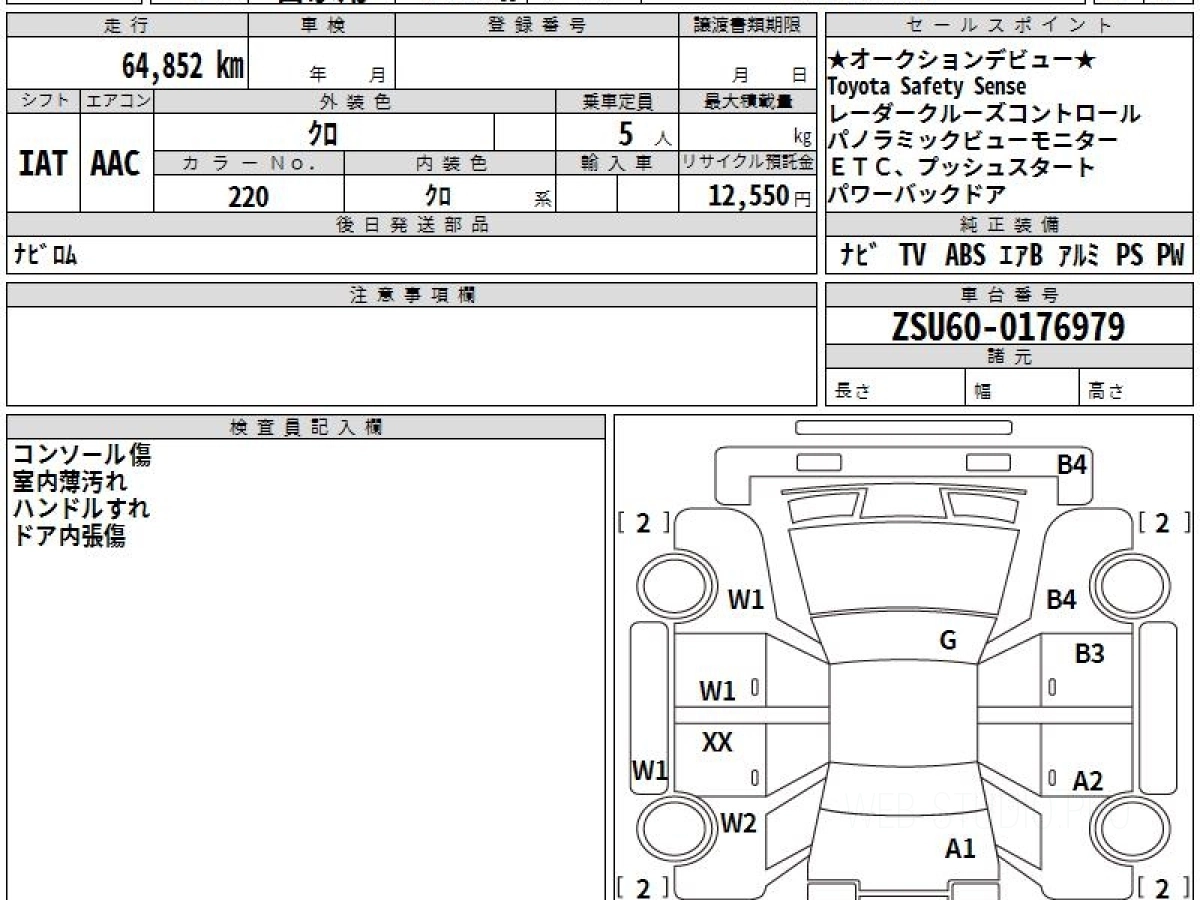1200x900 pixels.
Task: Click the 車検 header cell
Action: [x=322, y=26]
